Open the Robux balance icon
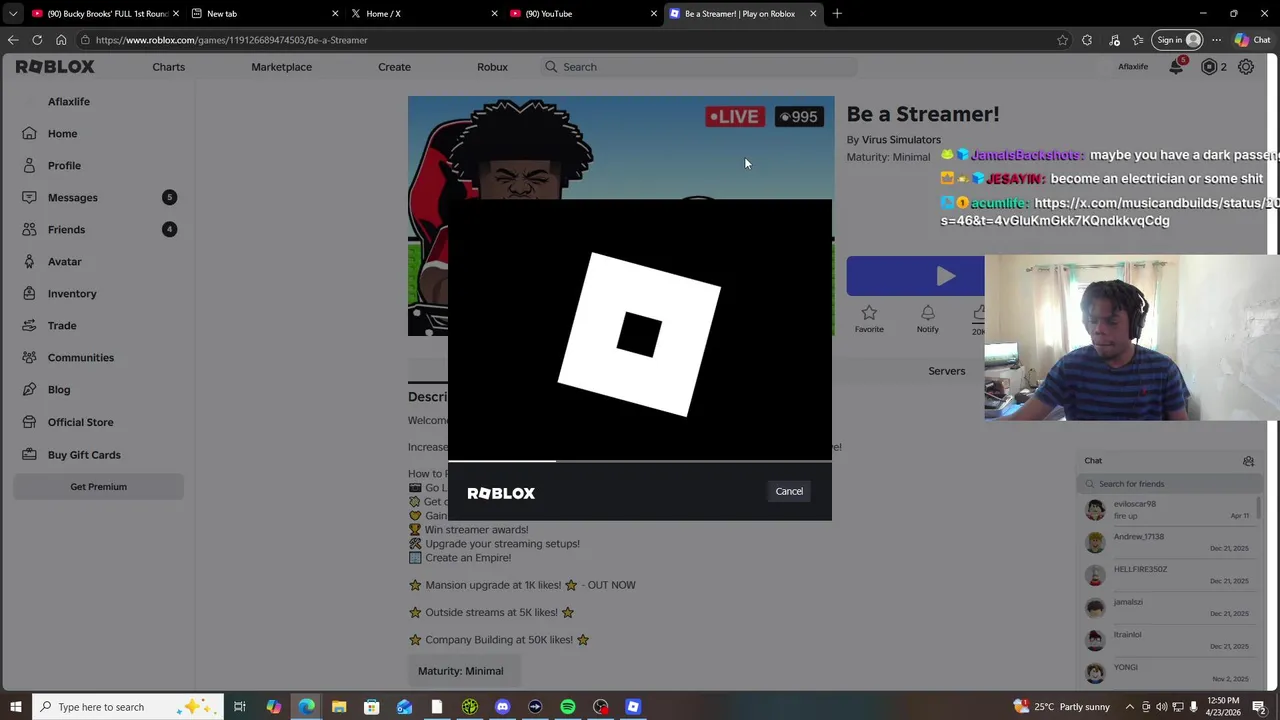The image size is (1280, 720). pyautogui.click(x=1209, y=67)
